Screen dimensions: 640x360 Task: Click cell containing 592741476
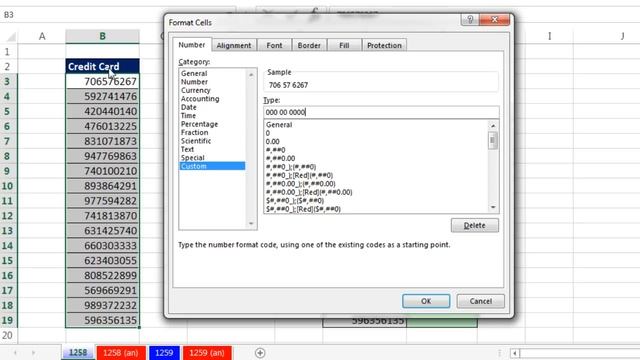102,96
